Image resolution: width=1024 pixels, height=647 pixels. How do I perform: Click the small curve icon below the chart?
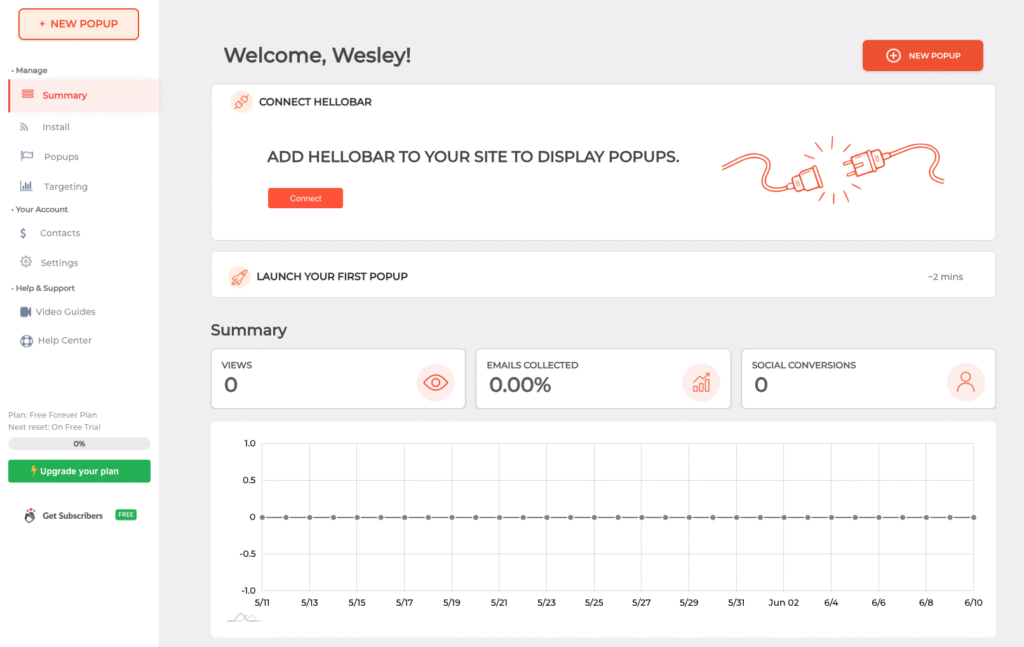pos(244,618)
